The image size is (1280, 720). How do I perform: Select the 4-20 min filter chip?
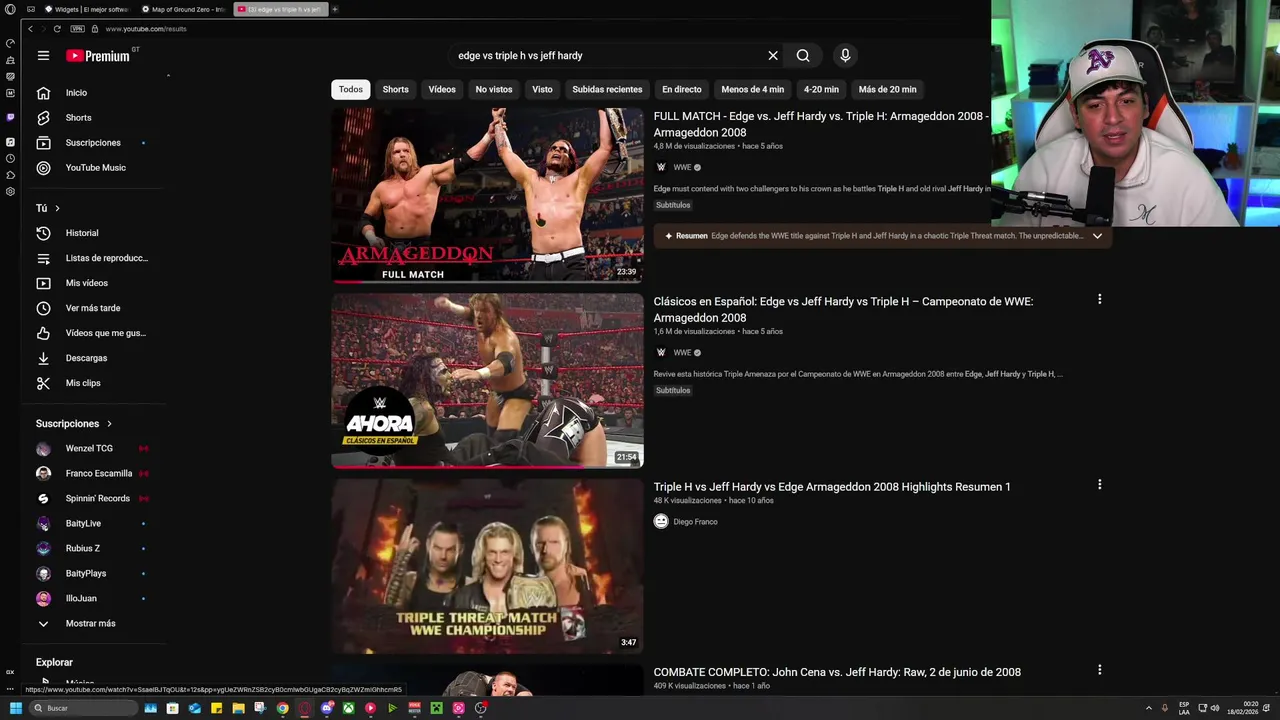point(821,89)
